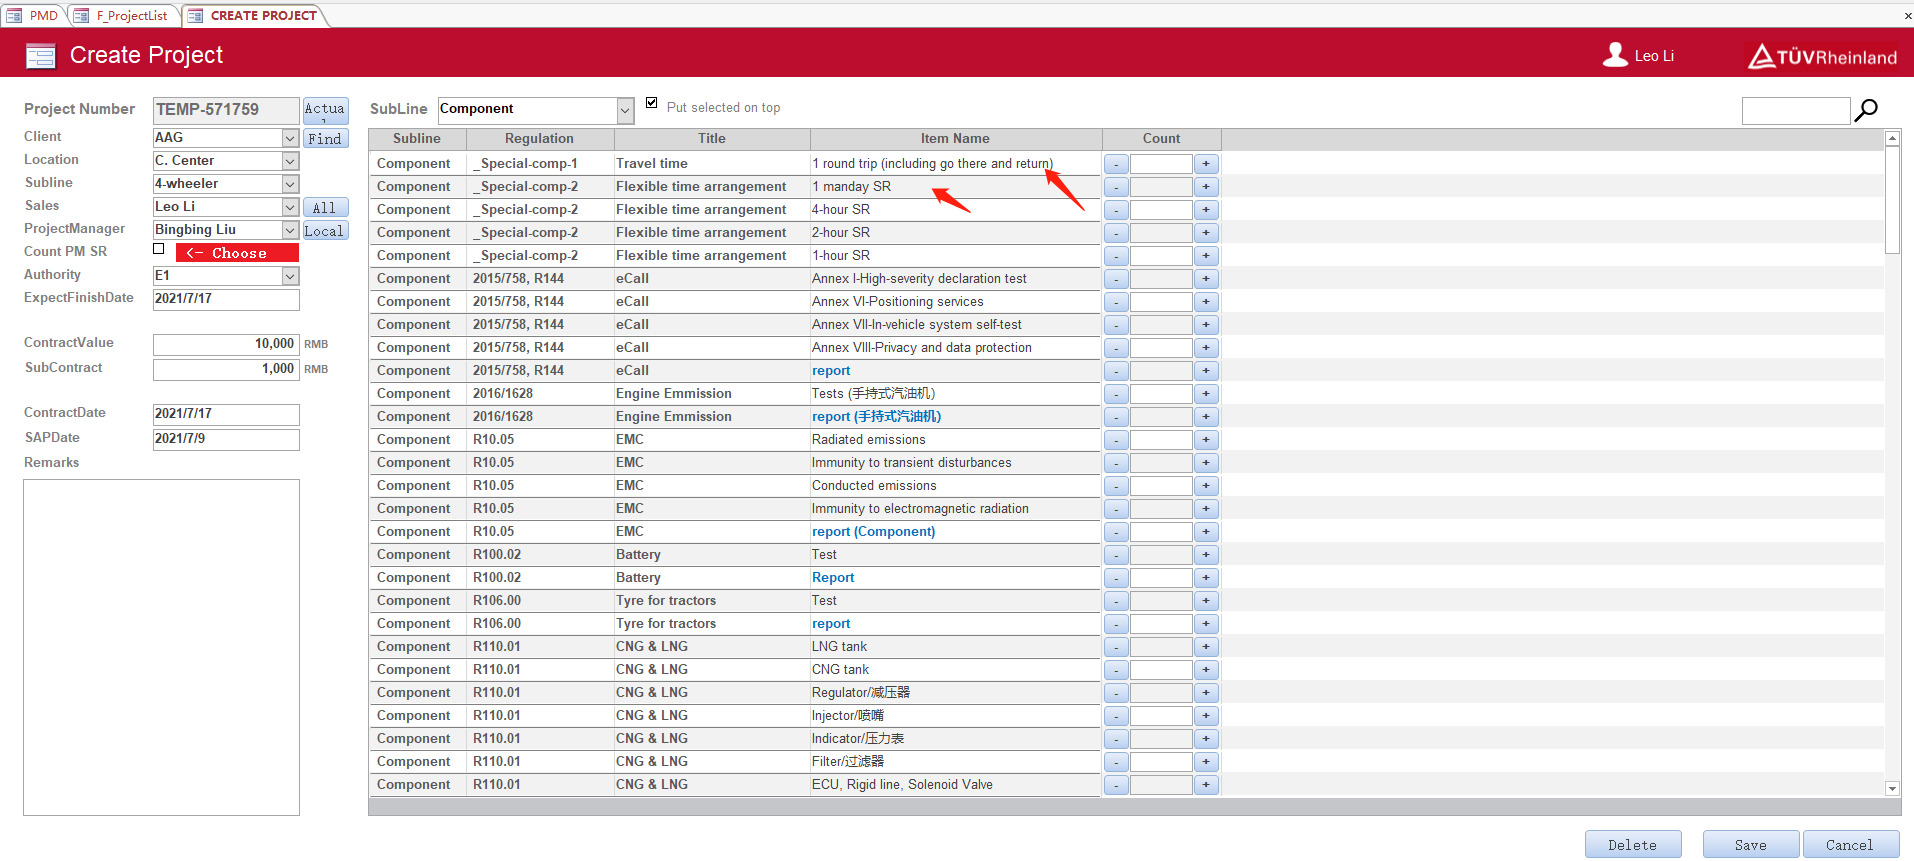Increase count for Travel time row

[x=1206, y=164]
